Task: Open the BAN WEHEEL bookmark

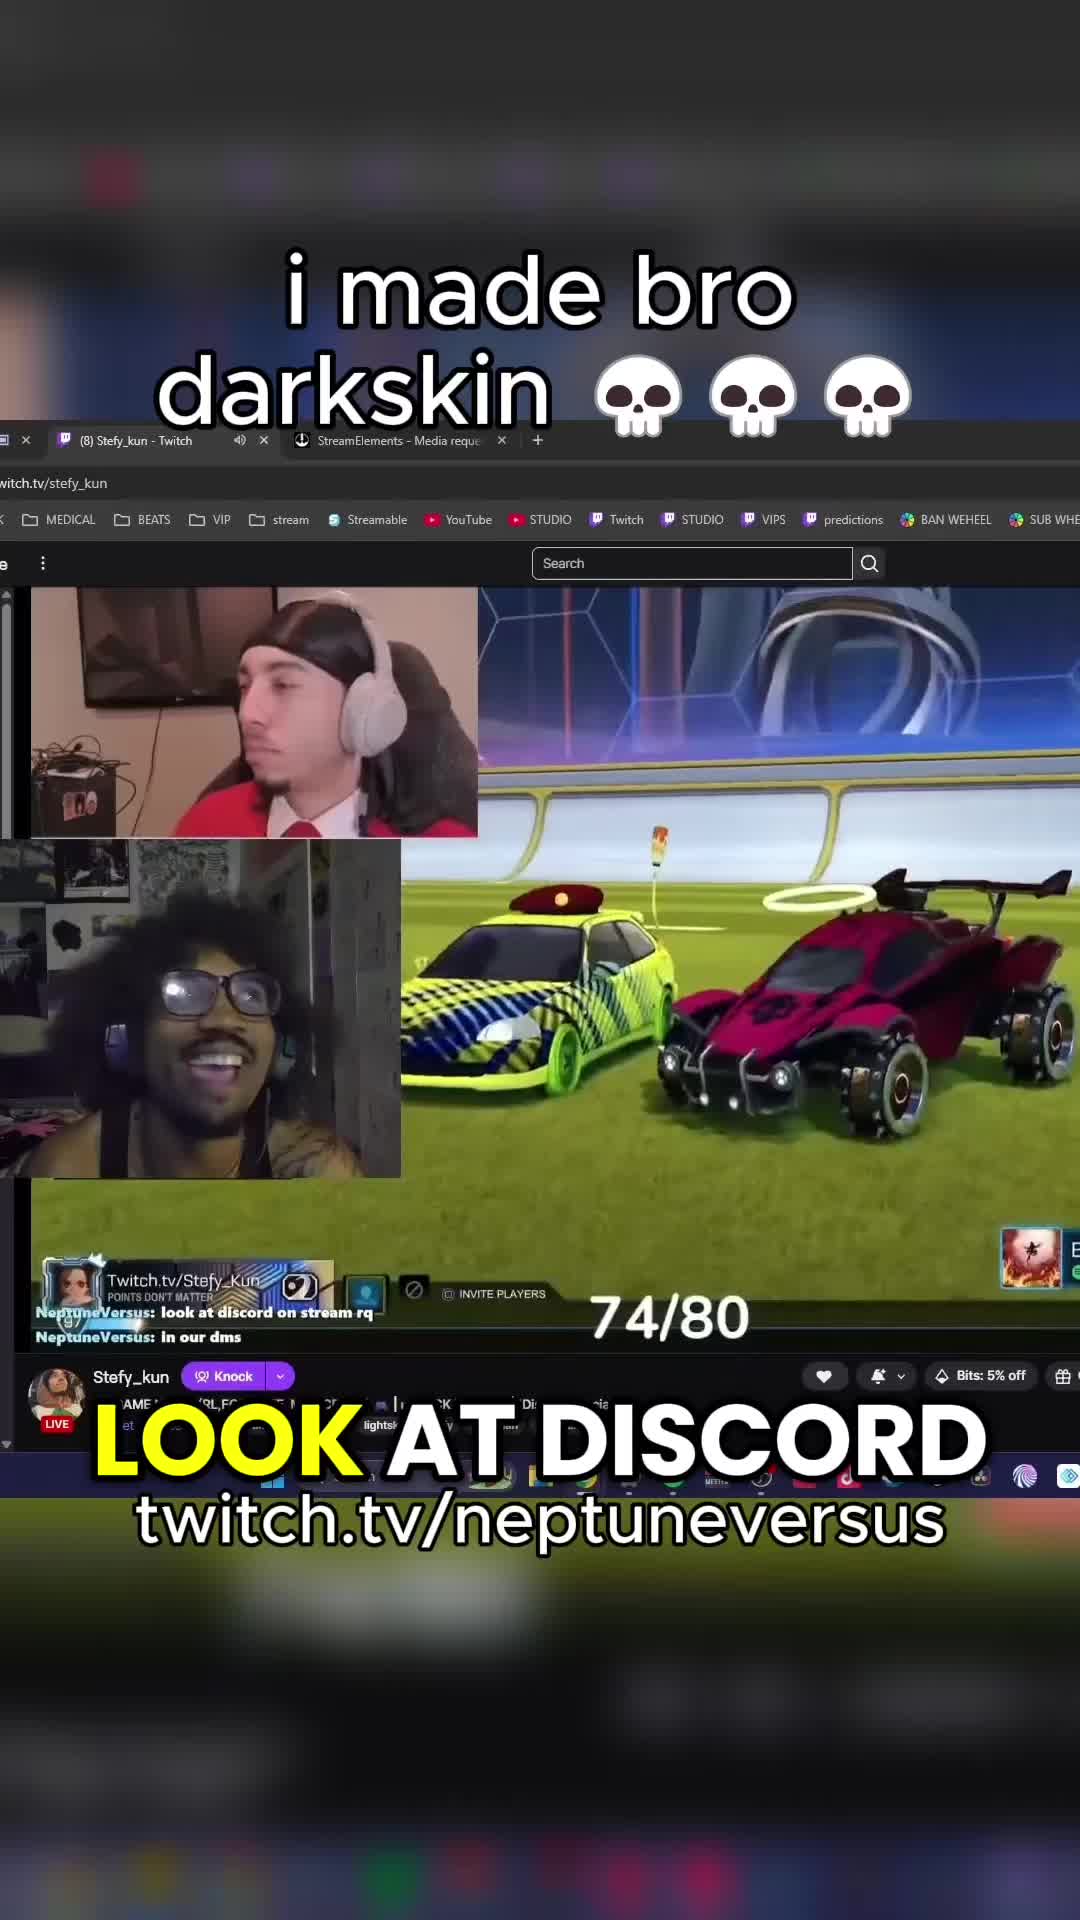Action: (x=946, y=520)
